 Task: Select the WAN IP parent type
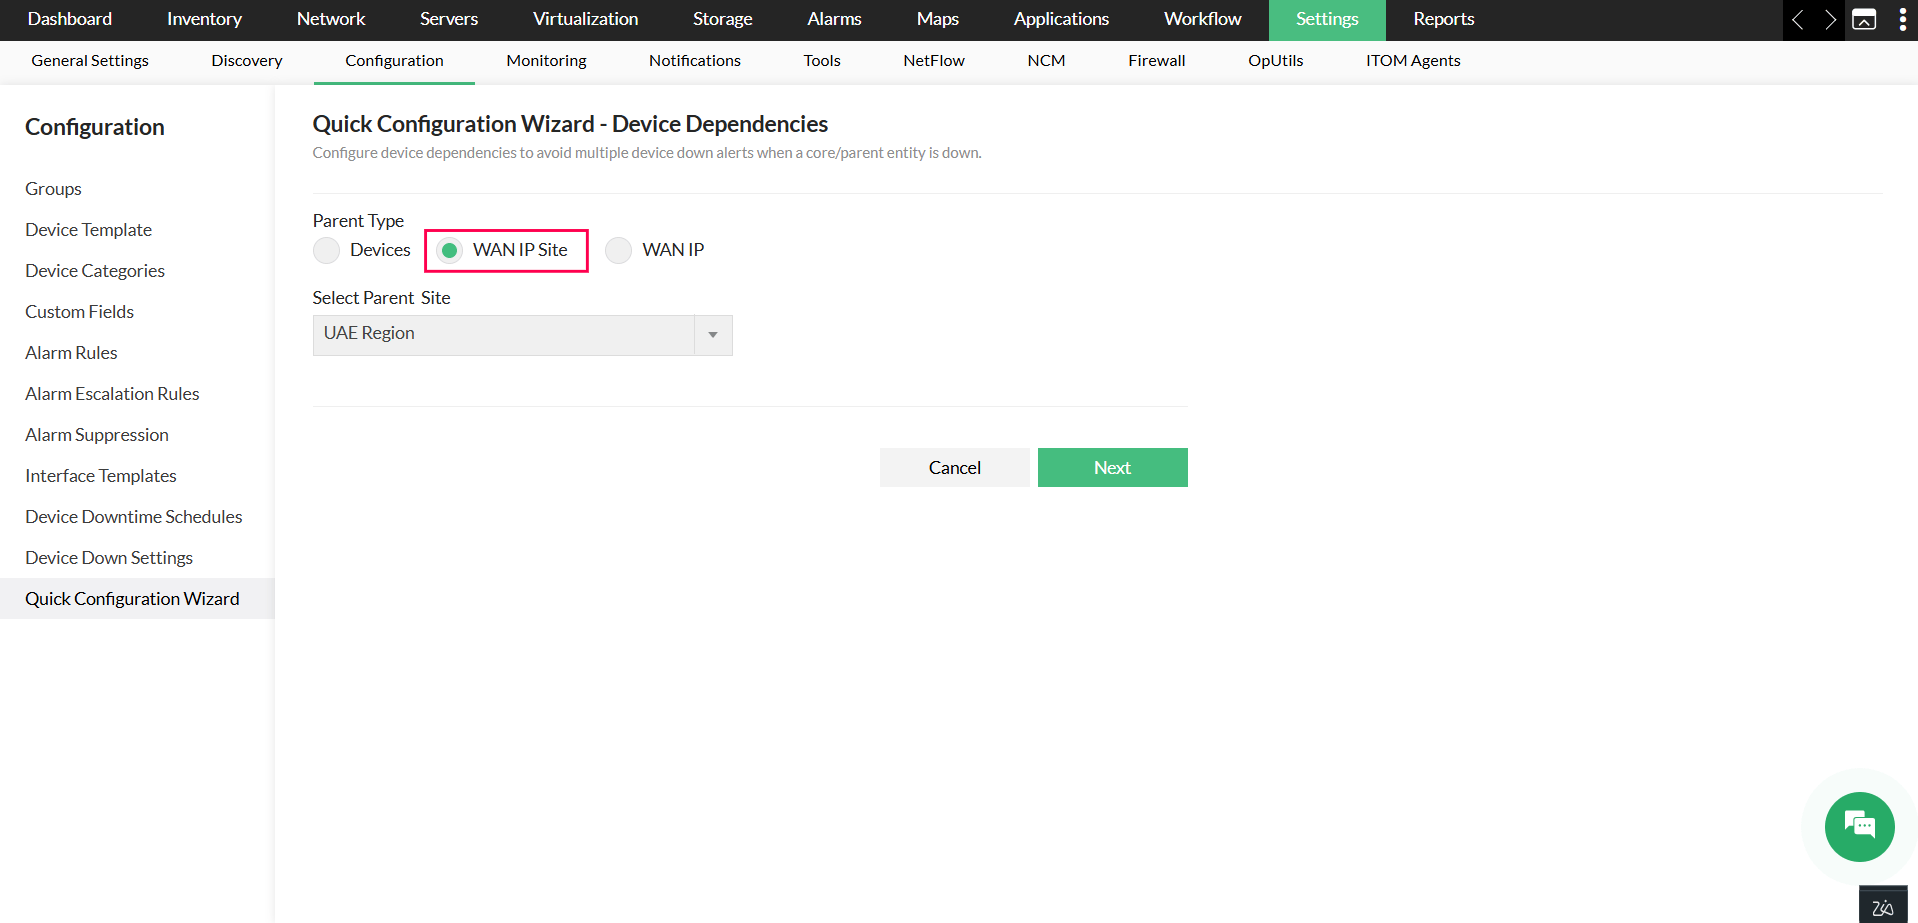(x=618, y=250)
